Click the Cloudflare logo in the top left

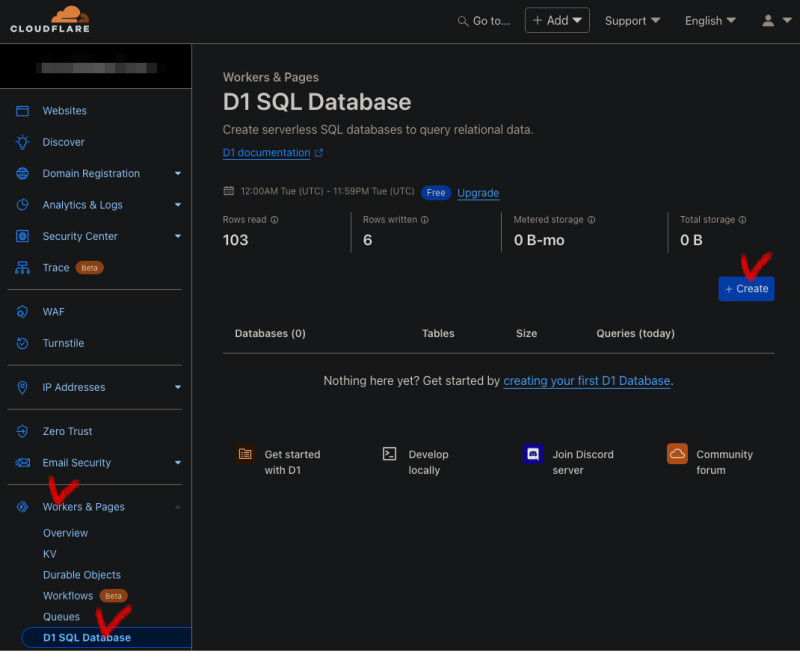48,19
